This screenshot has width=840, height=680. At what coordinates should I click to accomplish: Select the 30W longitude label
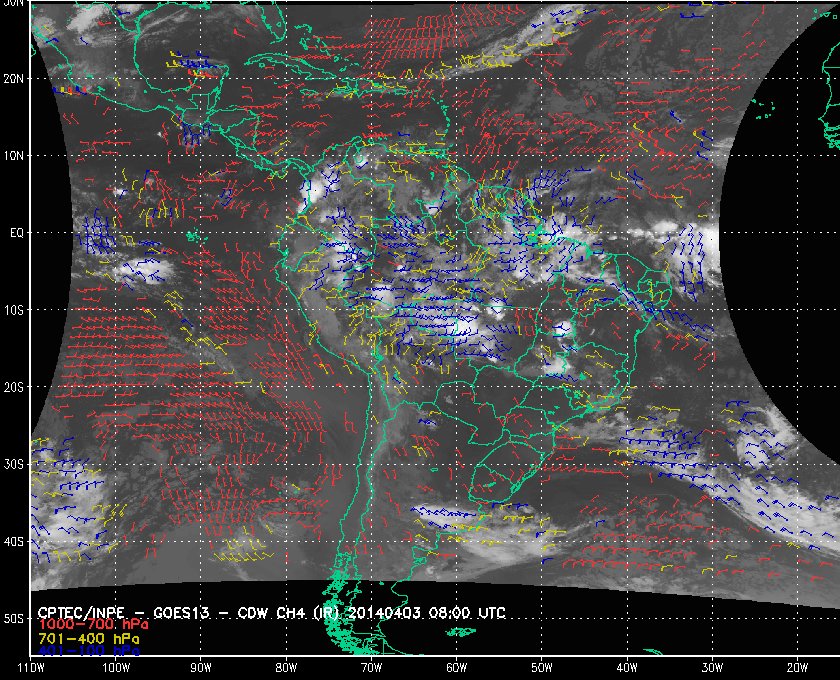(x=712, y=668)
